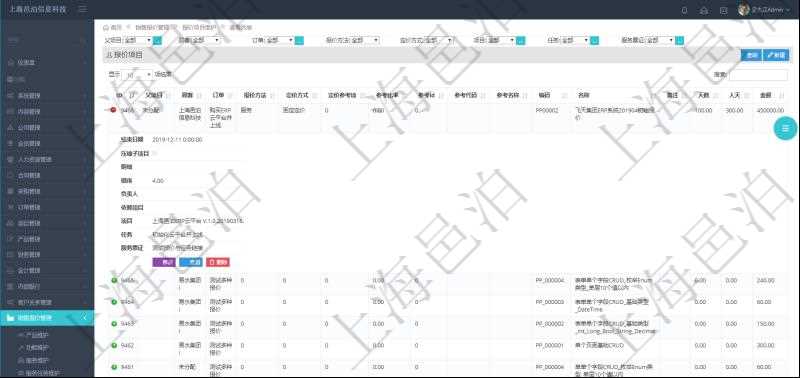Click the 2019-12-11 0:00:00 end date value
Viewport: 800px width, 378px height.
coord(177,139)
